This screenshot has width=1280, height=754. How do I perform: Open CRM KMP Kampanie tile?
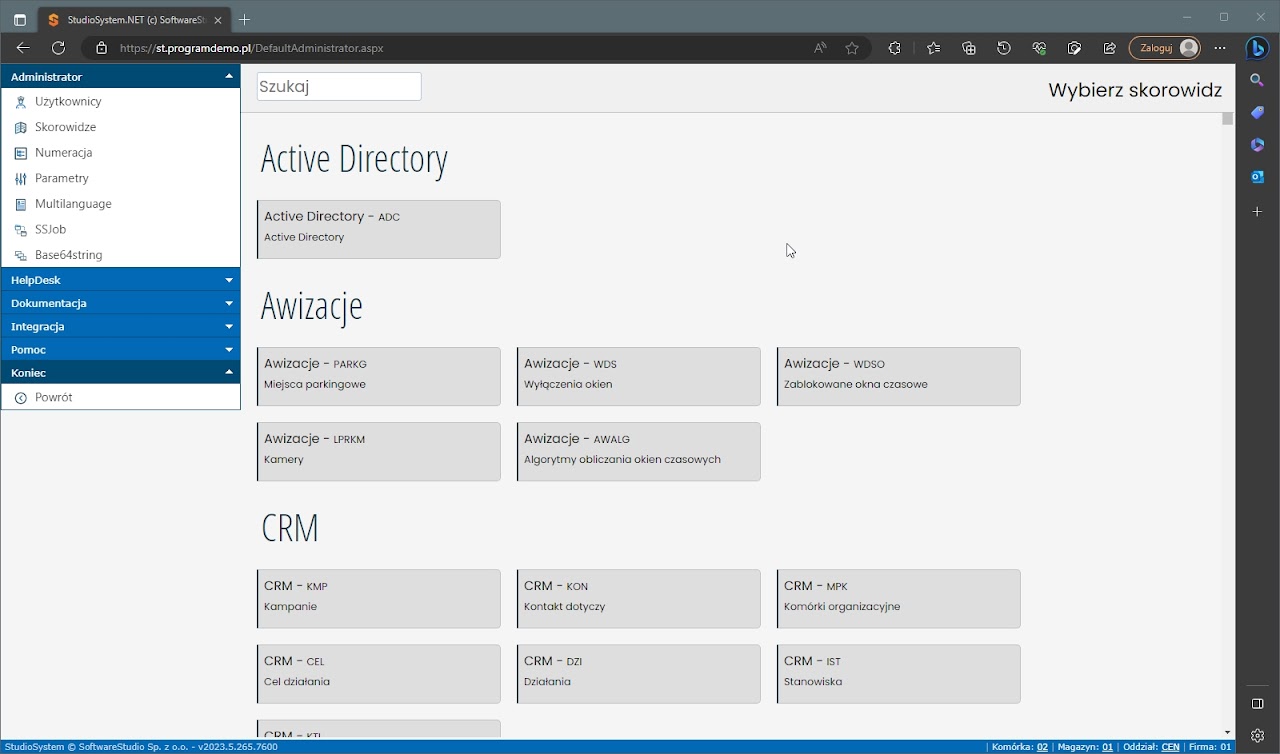379,598
